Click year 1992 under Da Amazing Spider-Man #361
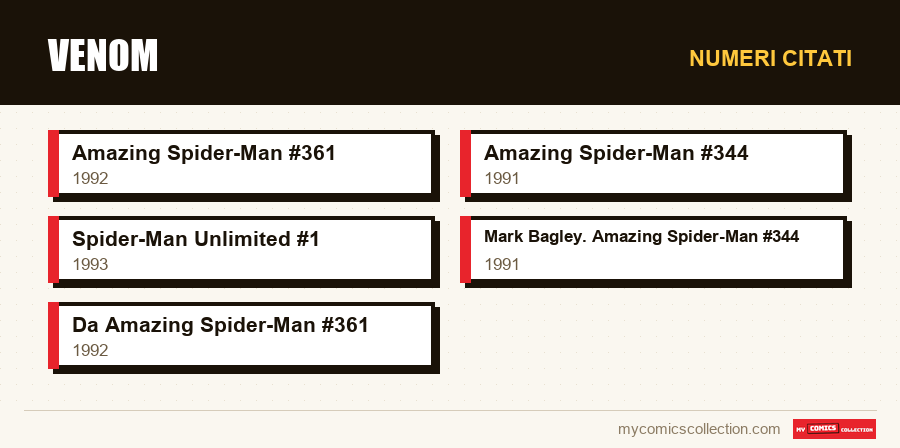Viewport: 900px width, 448px height. click(x=90, y=350)
